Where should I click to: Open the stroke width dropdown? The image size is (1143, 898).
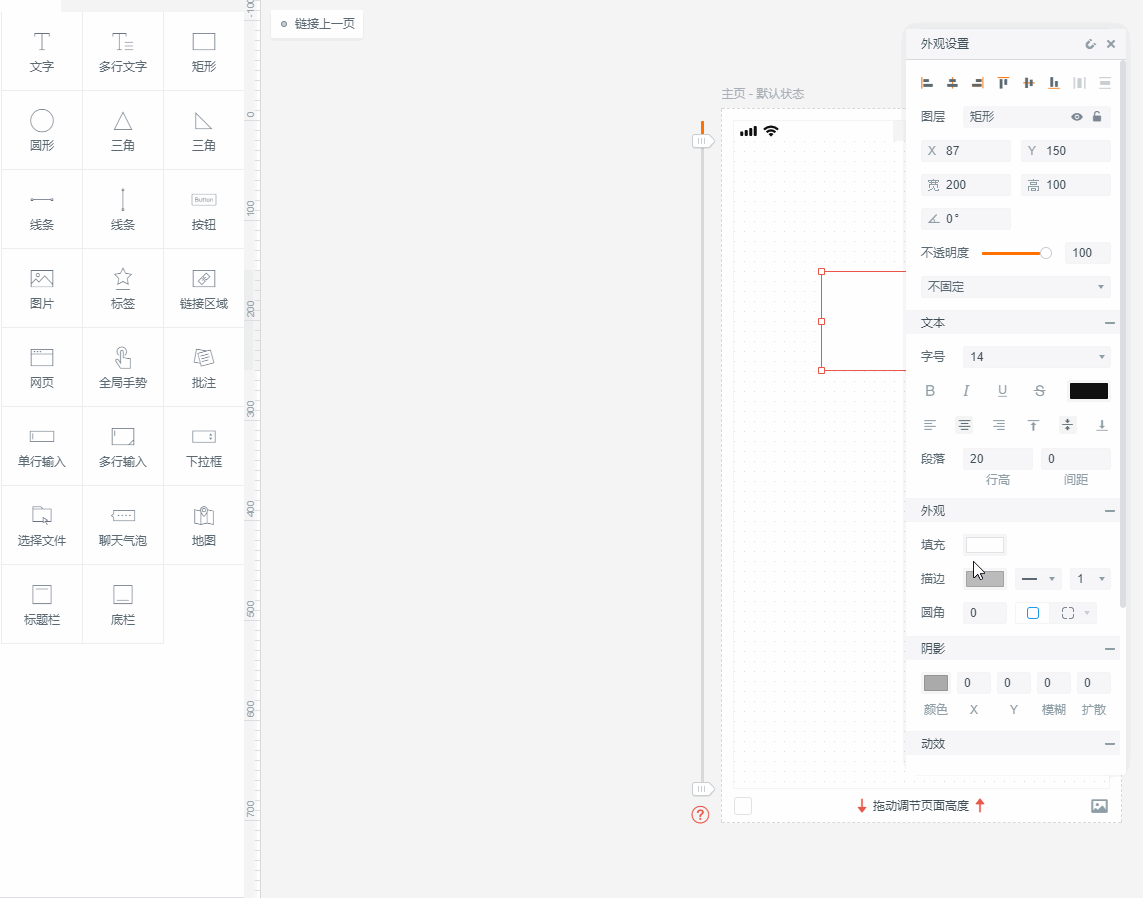1090,579
